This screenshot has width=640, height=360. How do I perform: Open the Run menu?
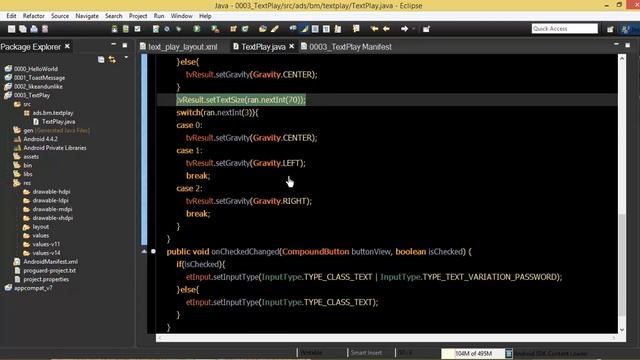[159, 16]
